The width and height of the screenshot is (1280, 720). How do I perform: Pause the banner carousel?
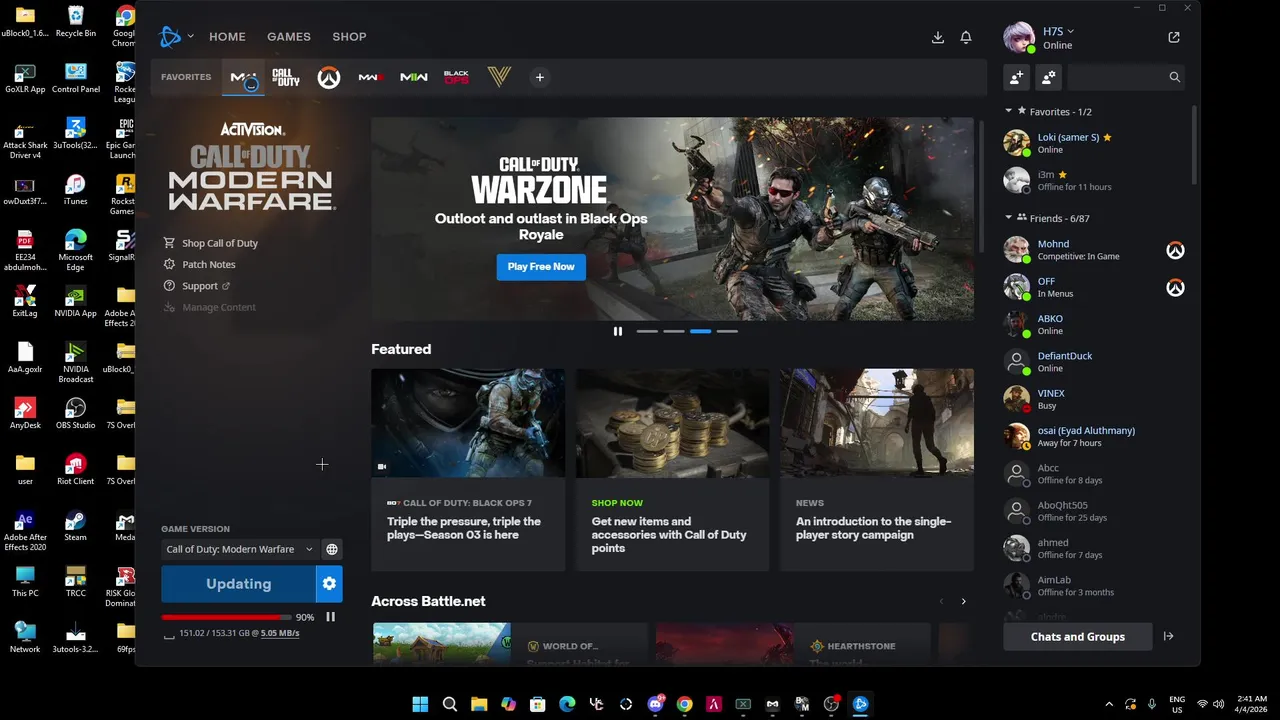click(x=618, y=331)
